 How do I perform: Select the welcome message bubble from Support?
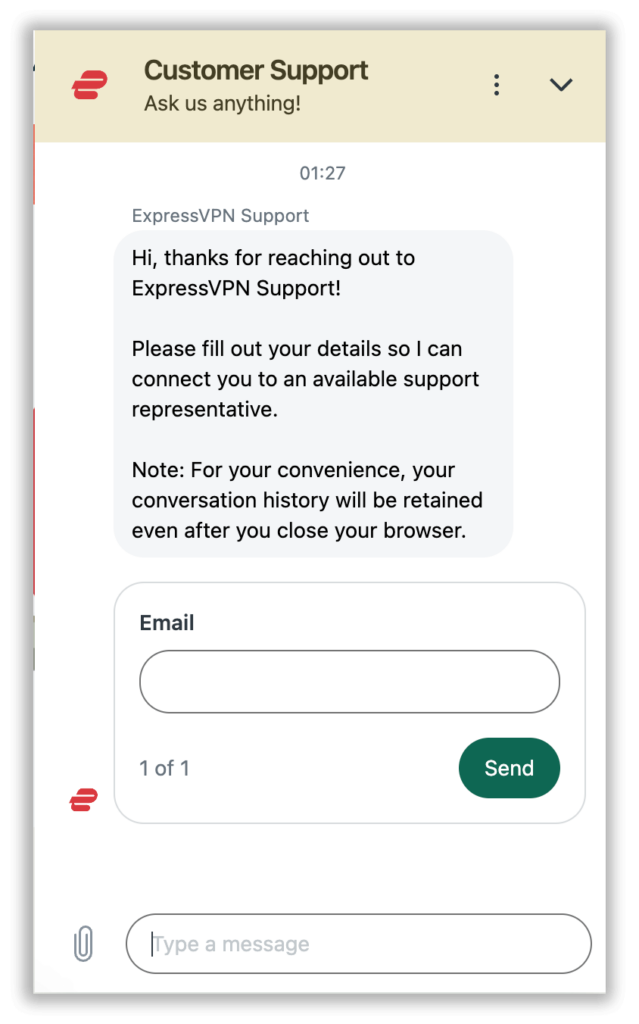(311, 393)
